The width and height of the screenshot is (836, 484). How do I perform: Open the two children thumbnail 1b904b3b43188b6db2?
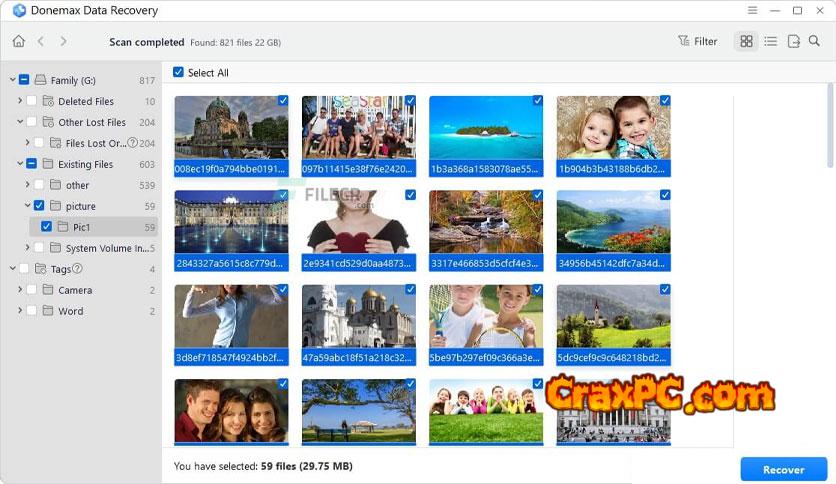(613, 127)
